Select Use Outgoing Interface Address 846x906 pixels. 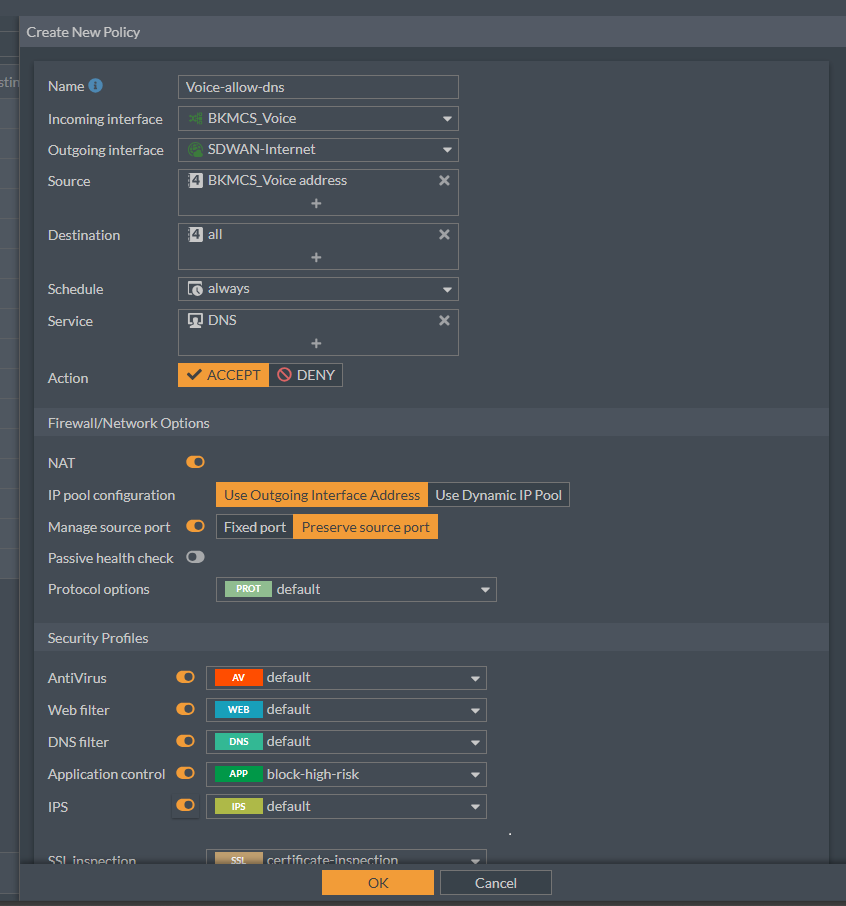click(x=322, y=495)
